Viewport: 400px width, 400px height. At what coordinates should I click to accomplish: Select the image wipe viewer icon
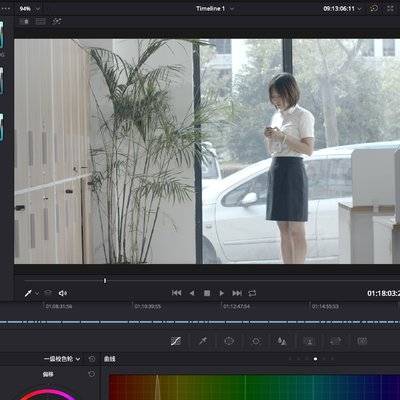click(24, 22)
